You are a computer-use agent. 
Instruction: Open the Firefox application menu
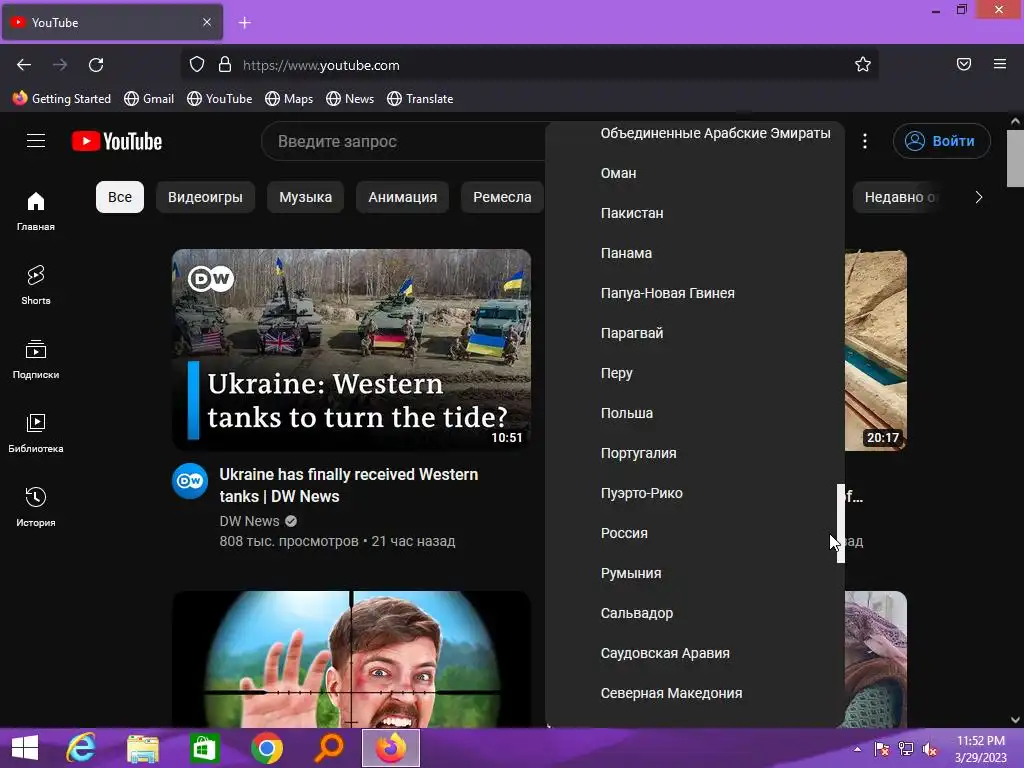point(1000,64)
